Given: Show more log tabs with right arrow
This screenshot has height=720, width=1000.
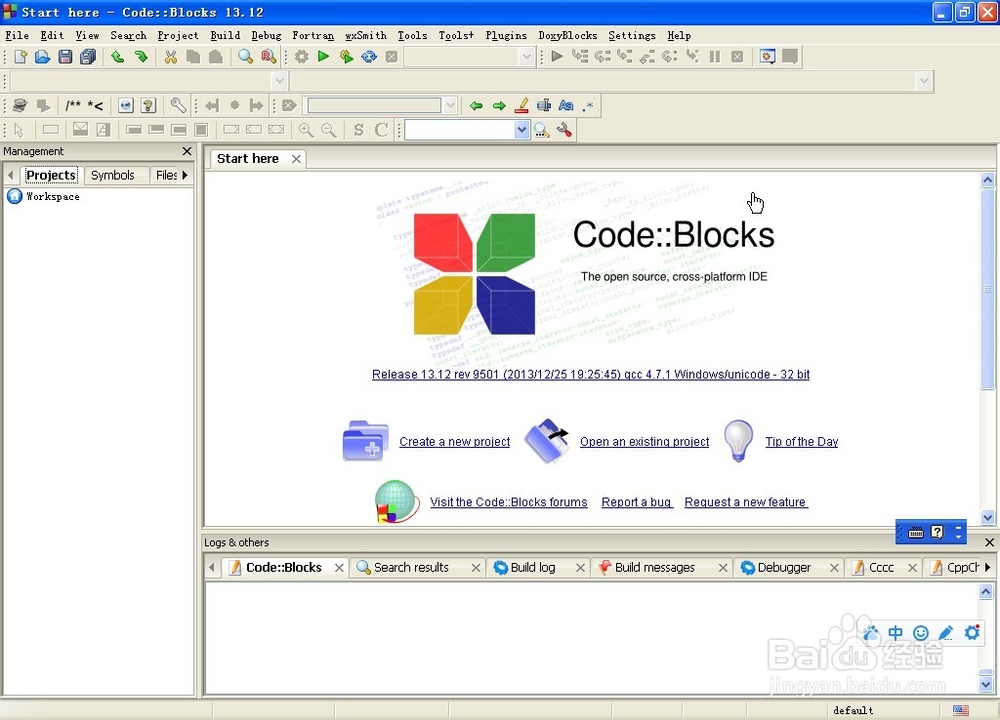Looking at the screenshot, I should click(988, 567).
